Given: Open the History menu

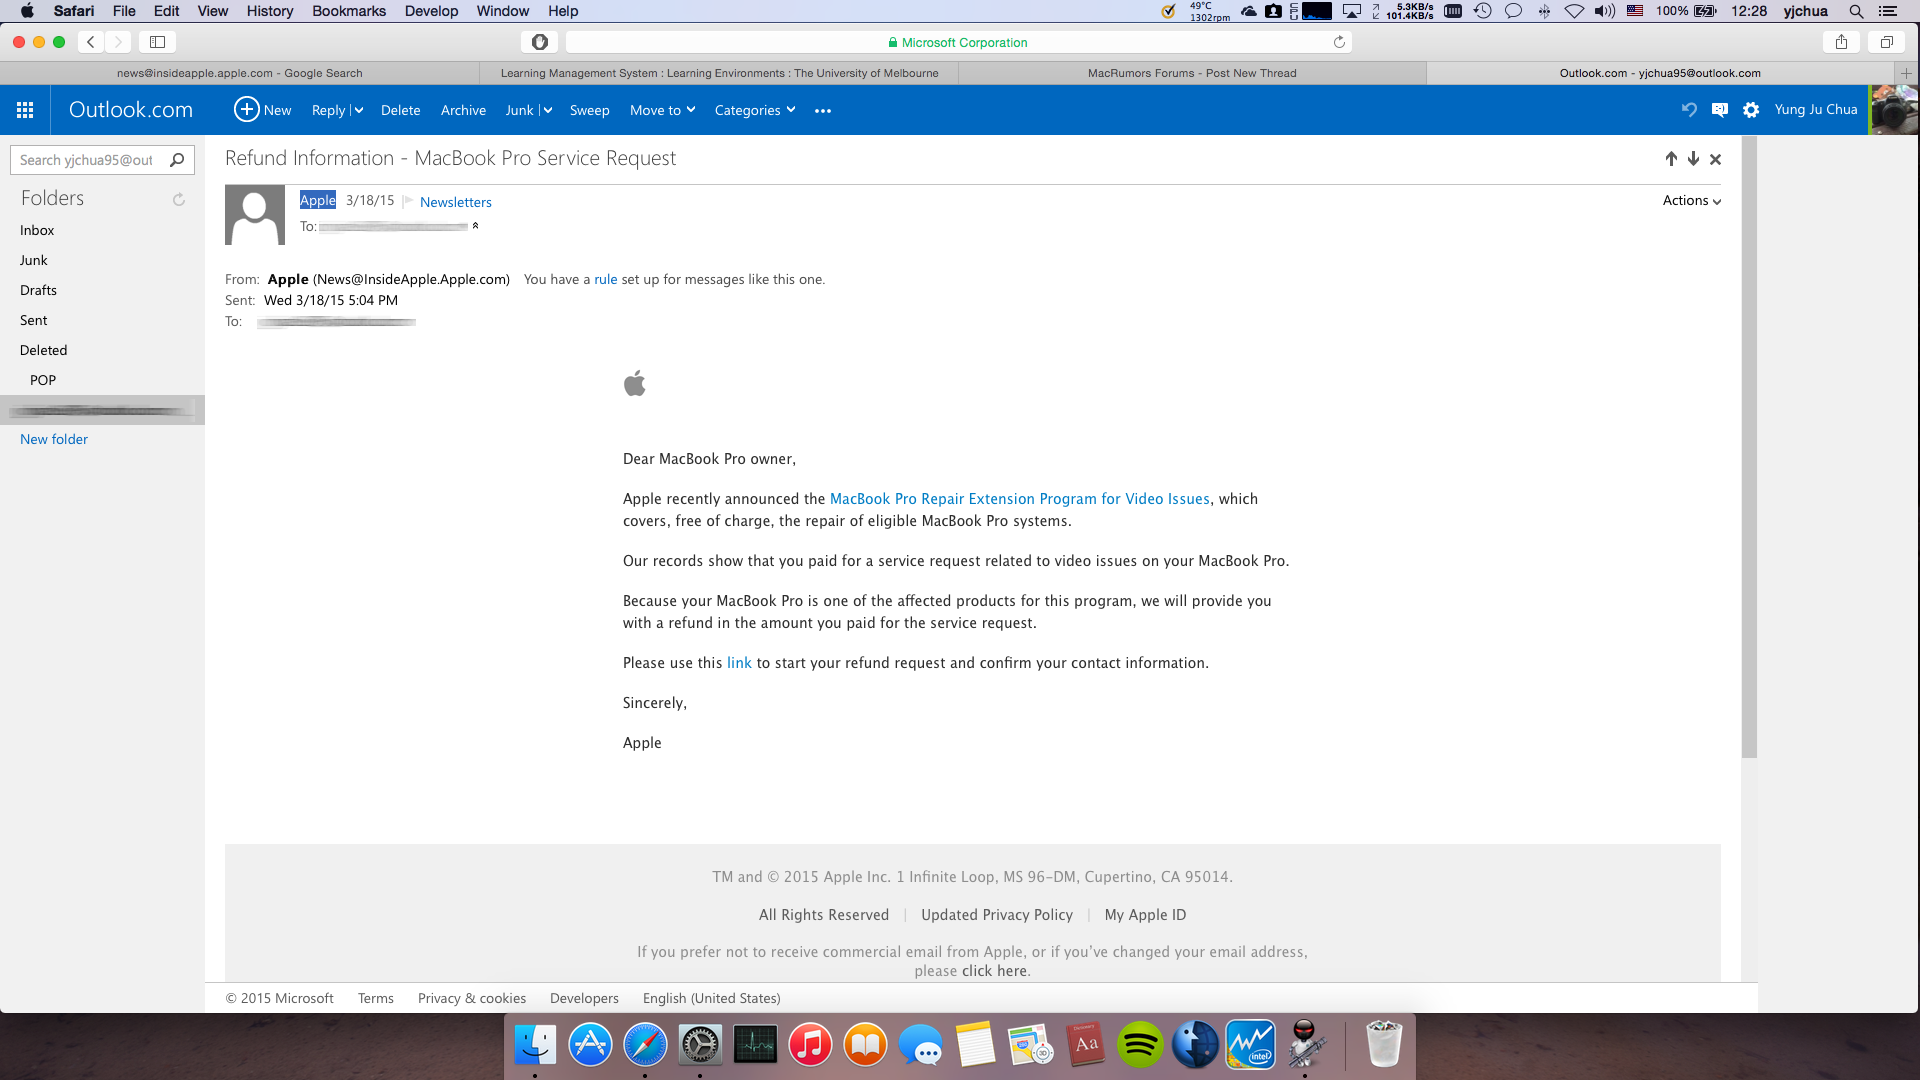Looking at the screenshot, I should tap(270, 11).
